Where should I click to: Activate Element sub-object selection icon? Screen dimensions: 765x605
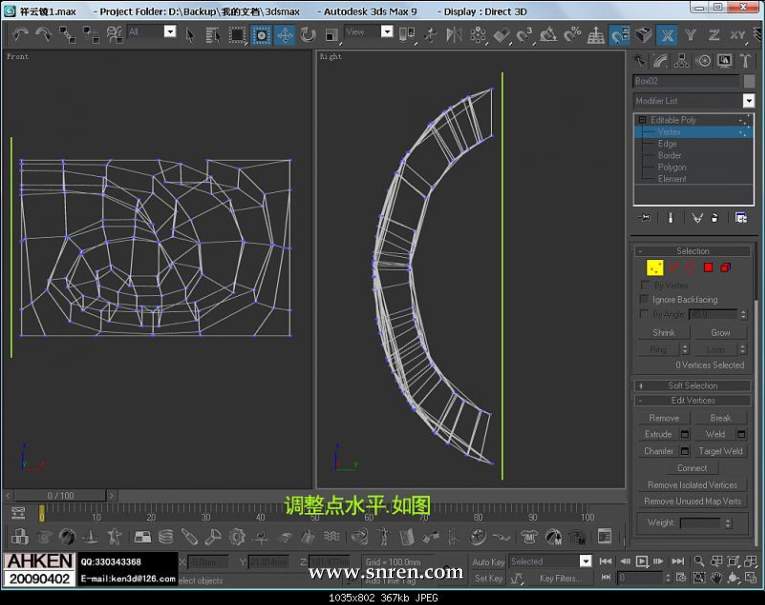(725, 267)
